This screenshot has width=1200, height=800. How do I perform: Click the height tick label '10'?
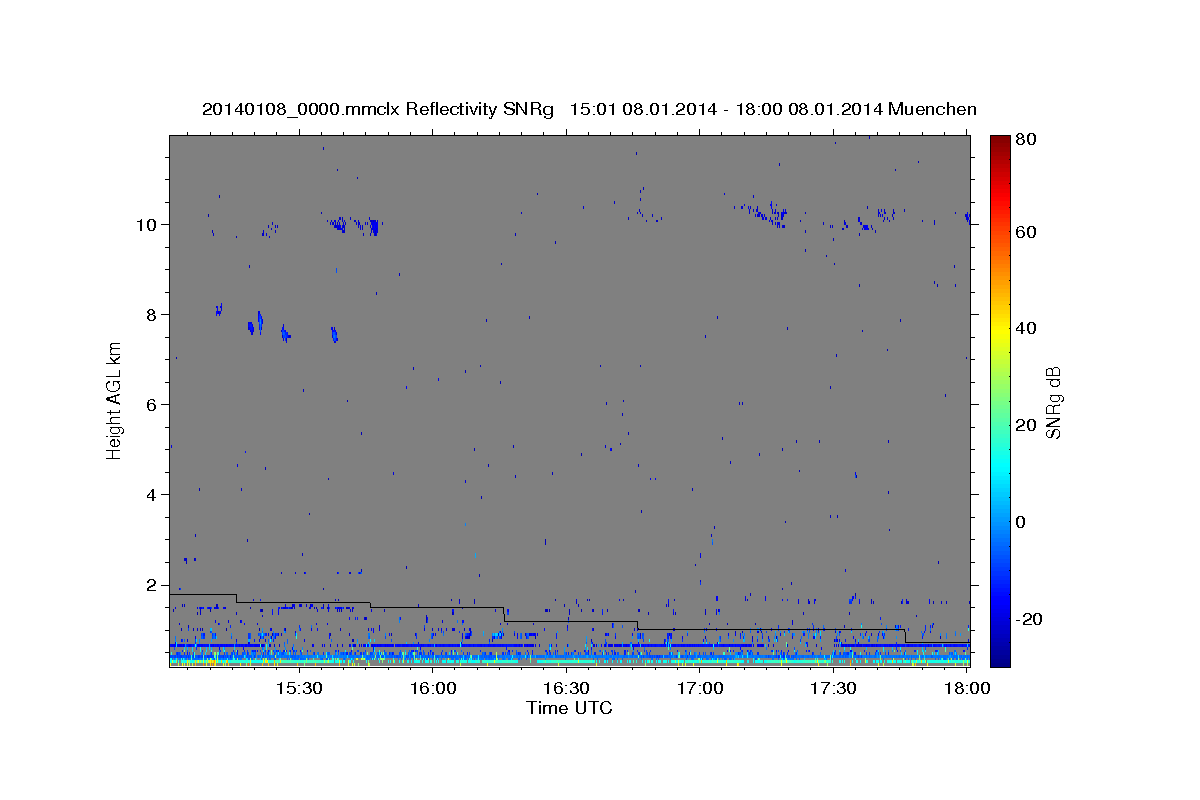click(x=149, y=224)
